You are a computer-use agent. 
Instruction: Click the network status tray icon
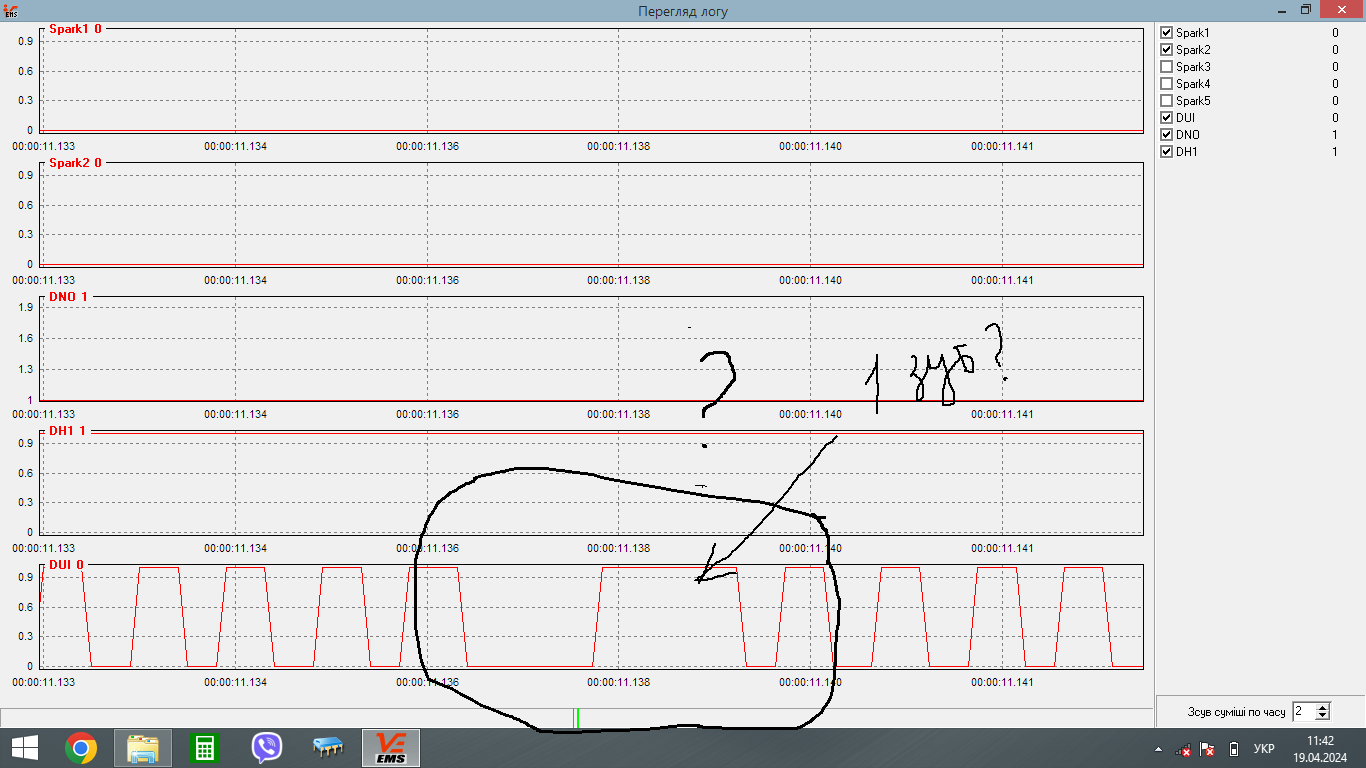pyautogui.click(x=1183, y=749)
